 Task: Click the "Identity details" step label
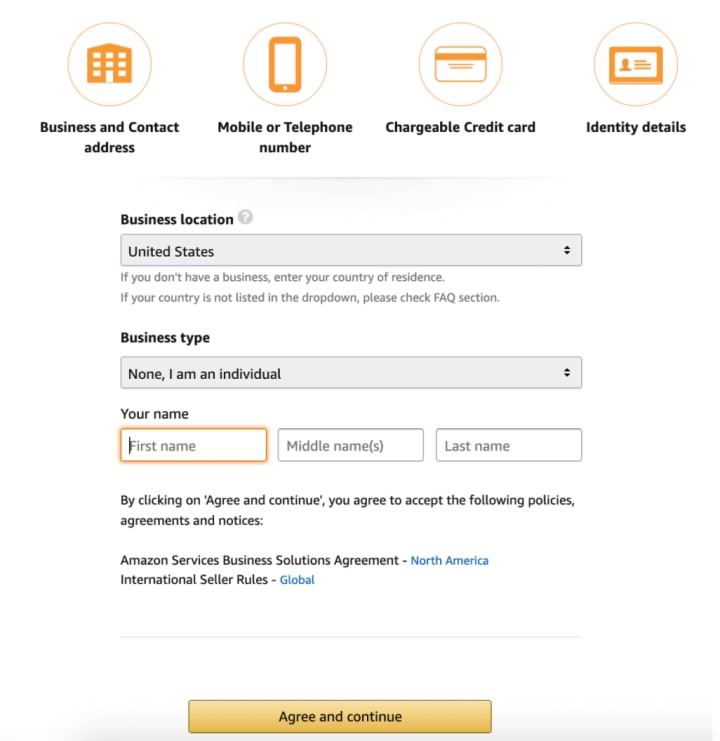[636, 127]
